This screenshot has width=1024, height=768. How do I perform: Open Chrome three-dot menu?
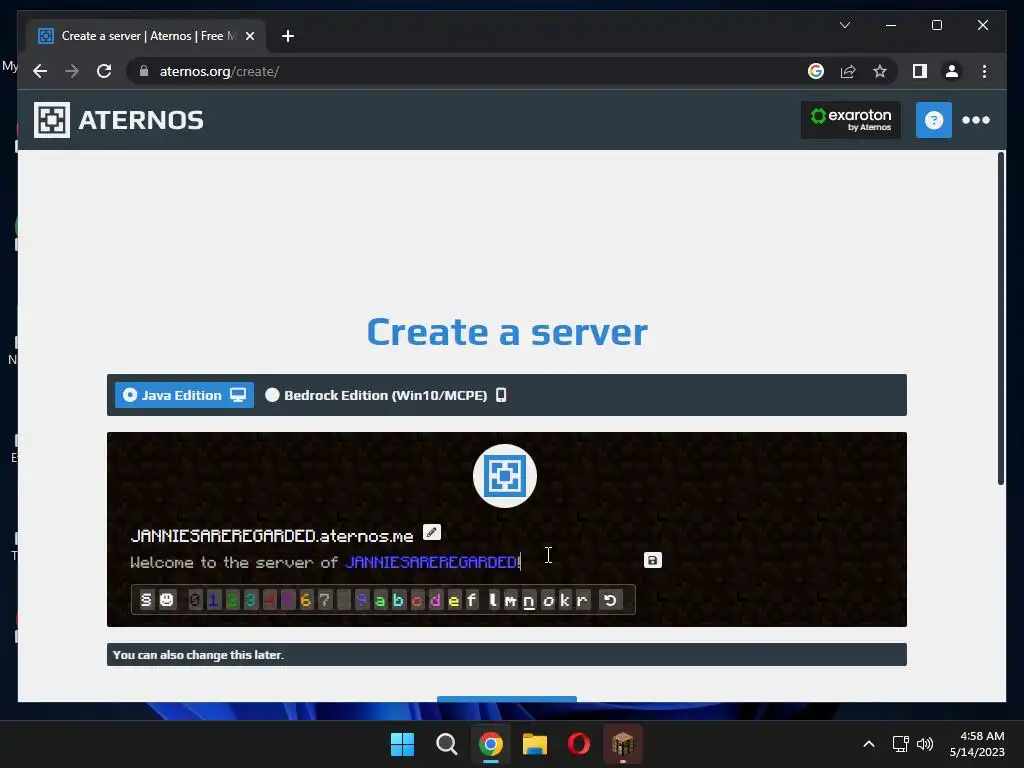[x=984, y=71]
